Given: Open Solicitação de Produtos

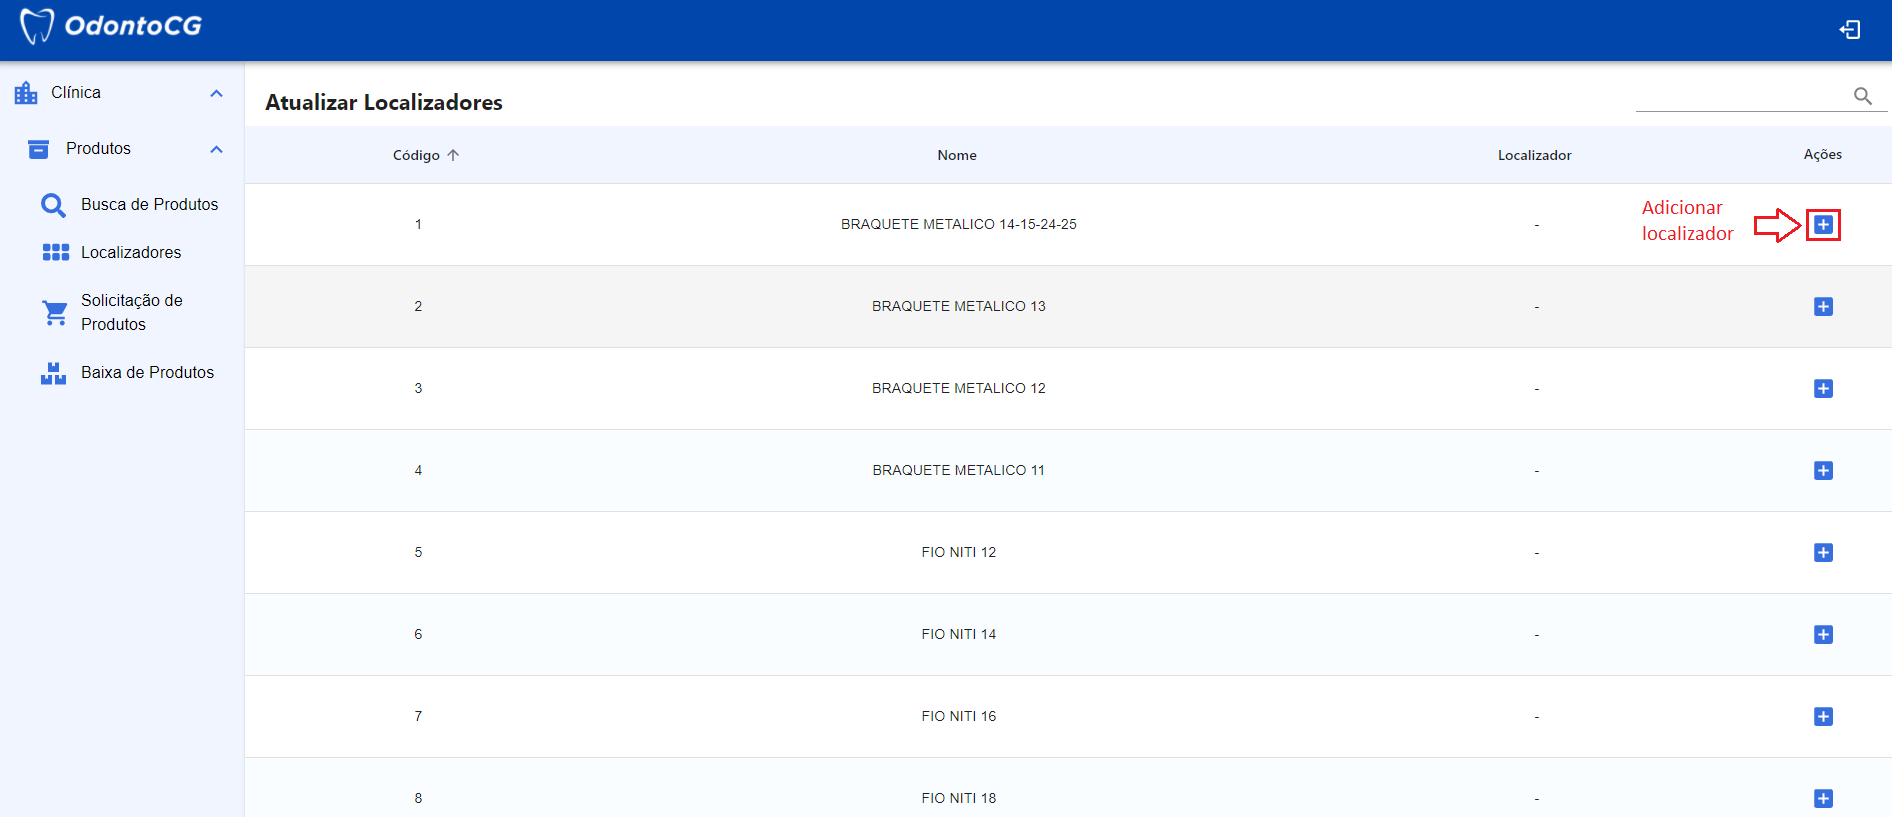Looking at the screenshot, I should click(x=131, y=312).
